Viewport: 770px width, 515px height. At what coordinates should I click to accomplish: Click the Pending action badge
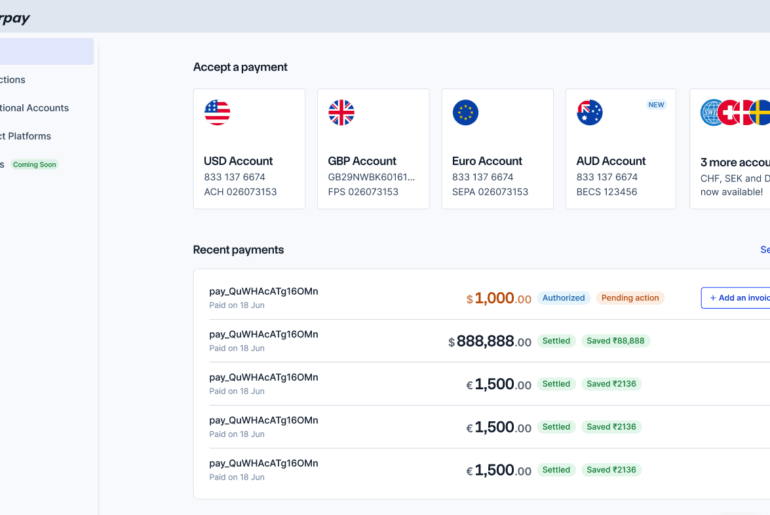[x=630, y=298]
